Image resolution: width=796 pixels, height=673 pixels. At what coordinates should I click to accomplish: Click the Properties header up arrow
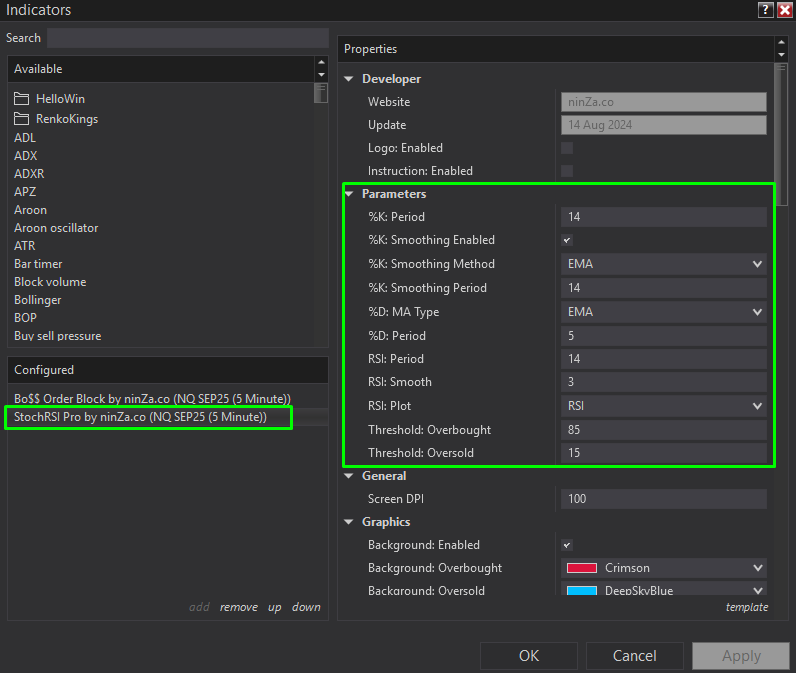pyautogui.click(x=781, y=42)
